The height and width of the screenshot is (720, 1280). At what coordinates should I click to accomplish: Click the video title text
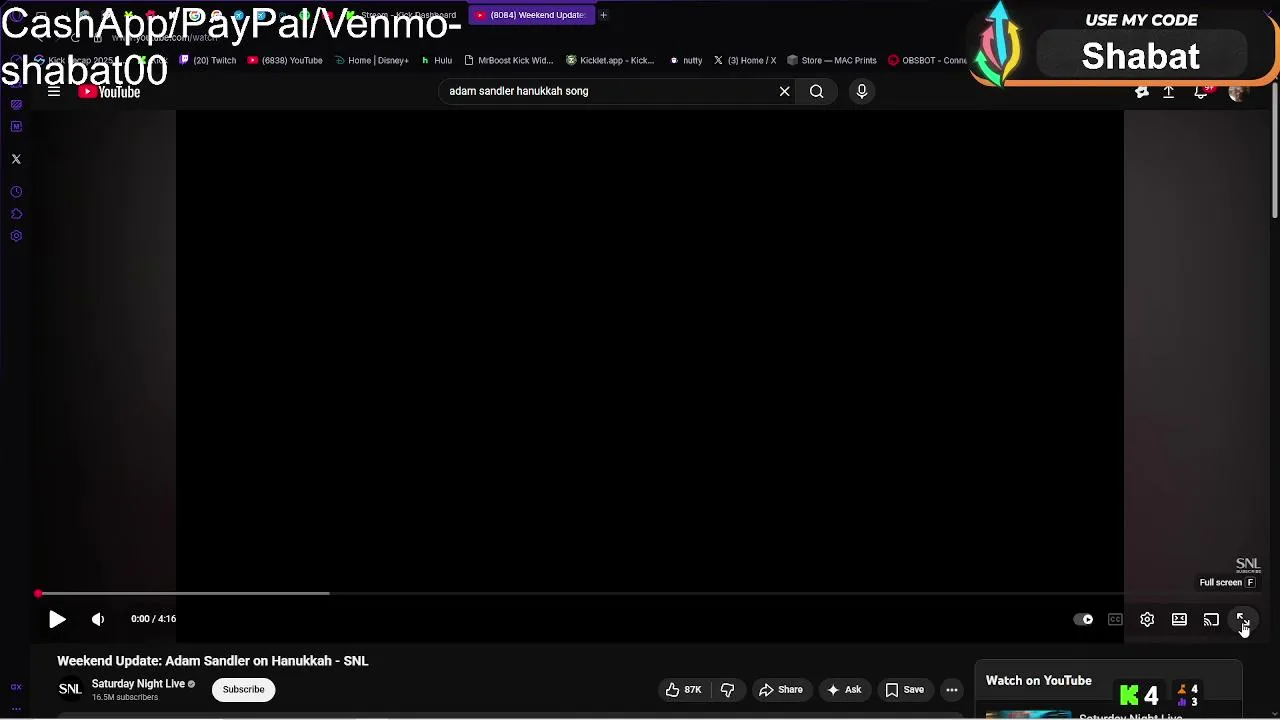(213, 661)
